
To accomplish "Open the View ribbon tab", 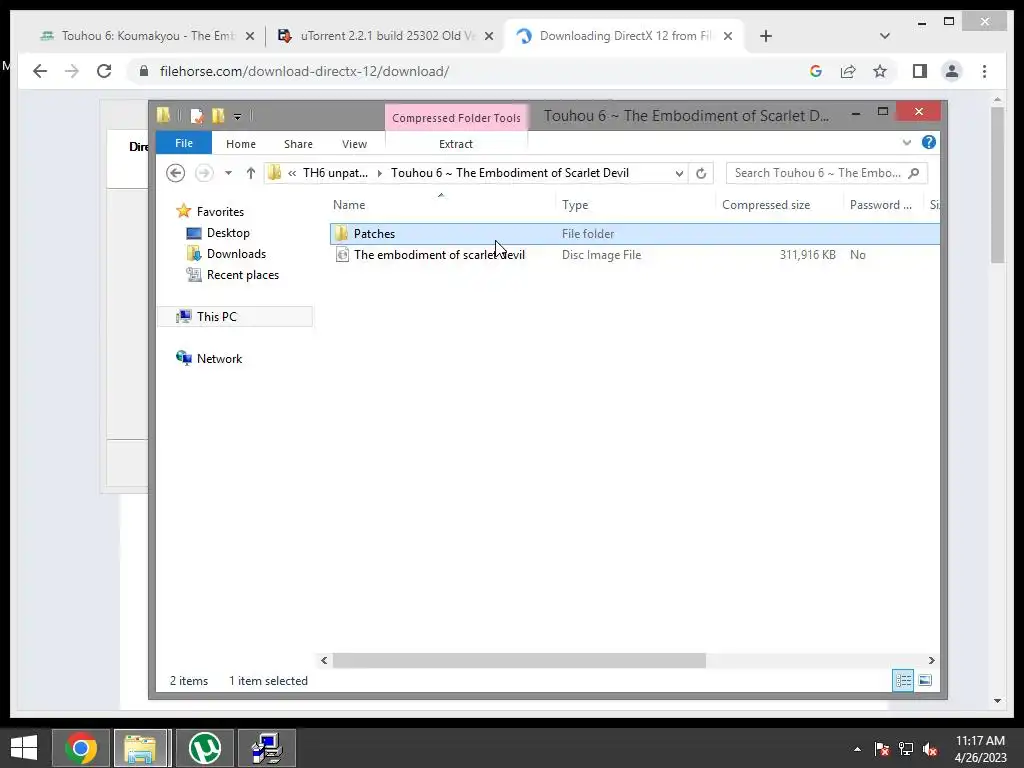I will (x=355, y=144).
